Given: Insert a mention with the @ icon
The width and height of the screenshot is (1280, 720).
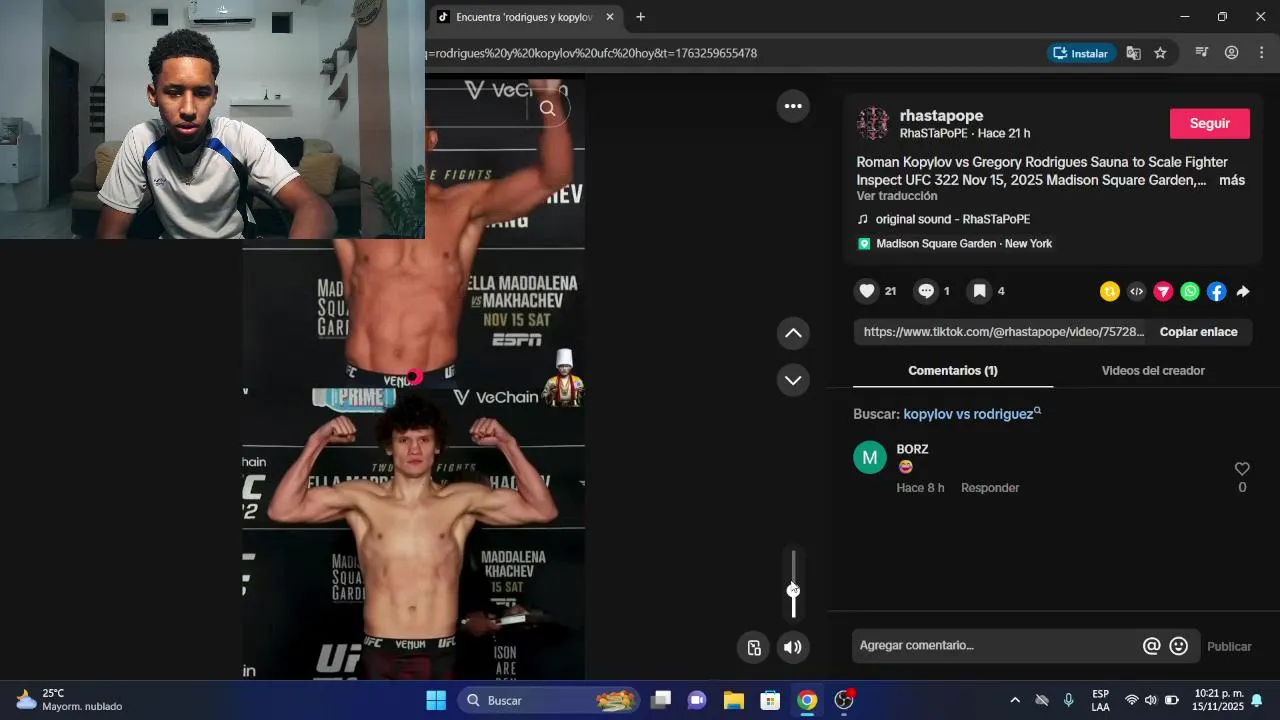Looking at the screenshot, I should 1152,646.
